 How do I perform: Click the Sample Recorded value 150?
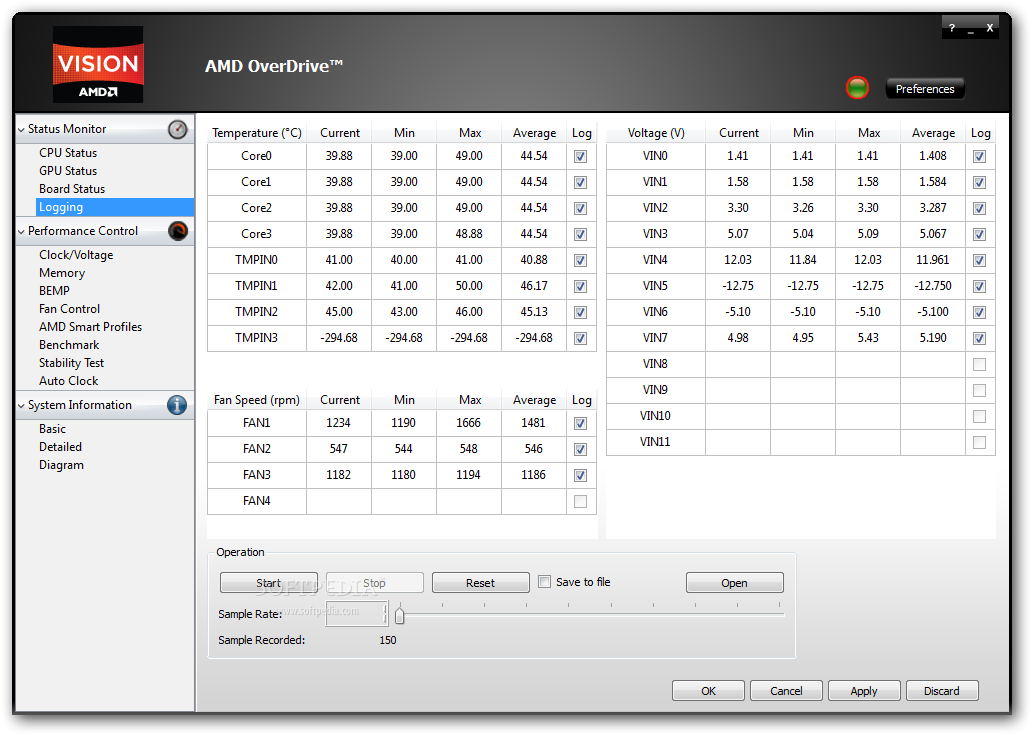[388, 640]
